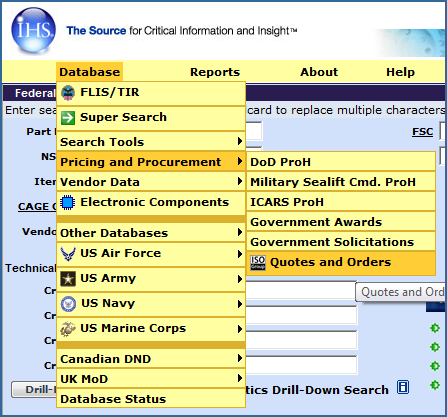Open Database Status menu entry
The image size is (447, 417).
(x=151, y=399)
